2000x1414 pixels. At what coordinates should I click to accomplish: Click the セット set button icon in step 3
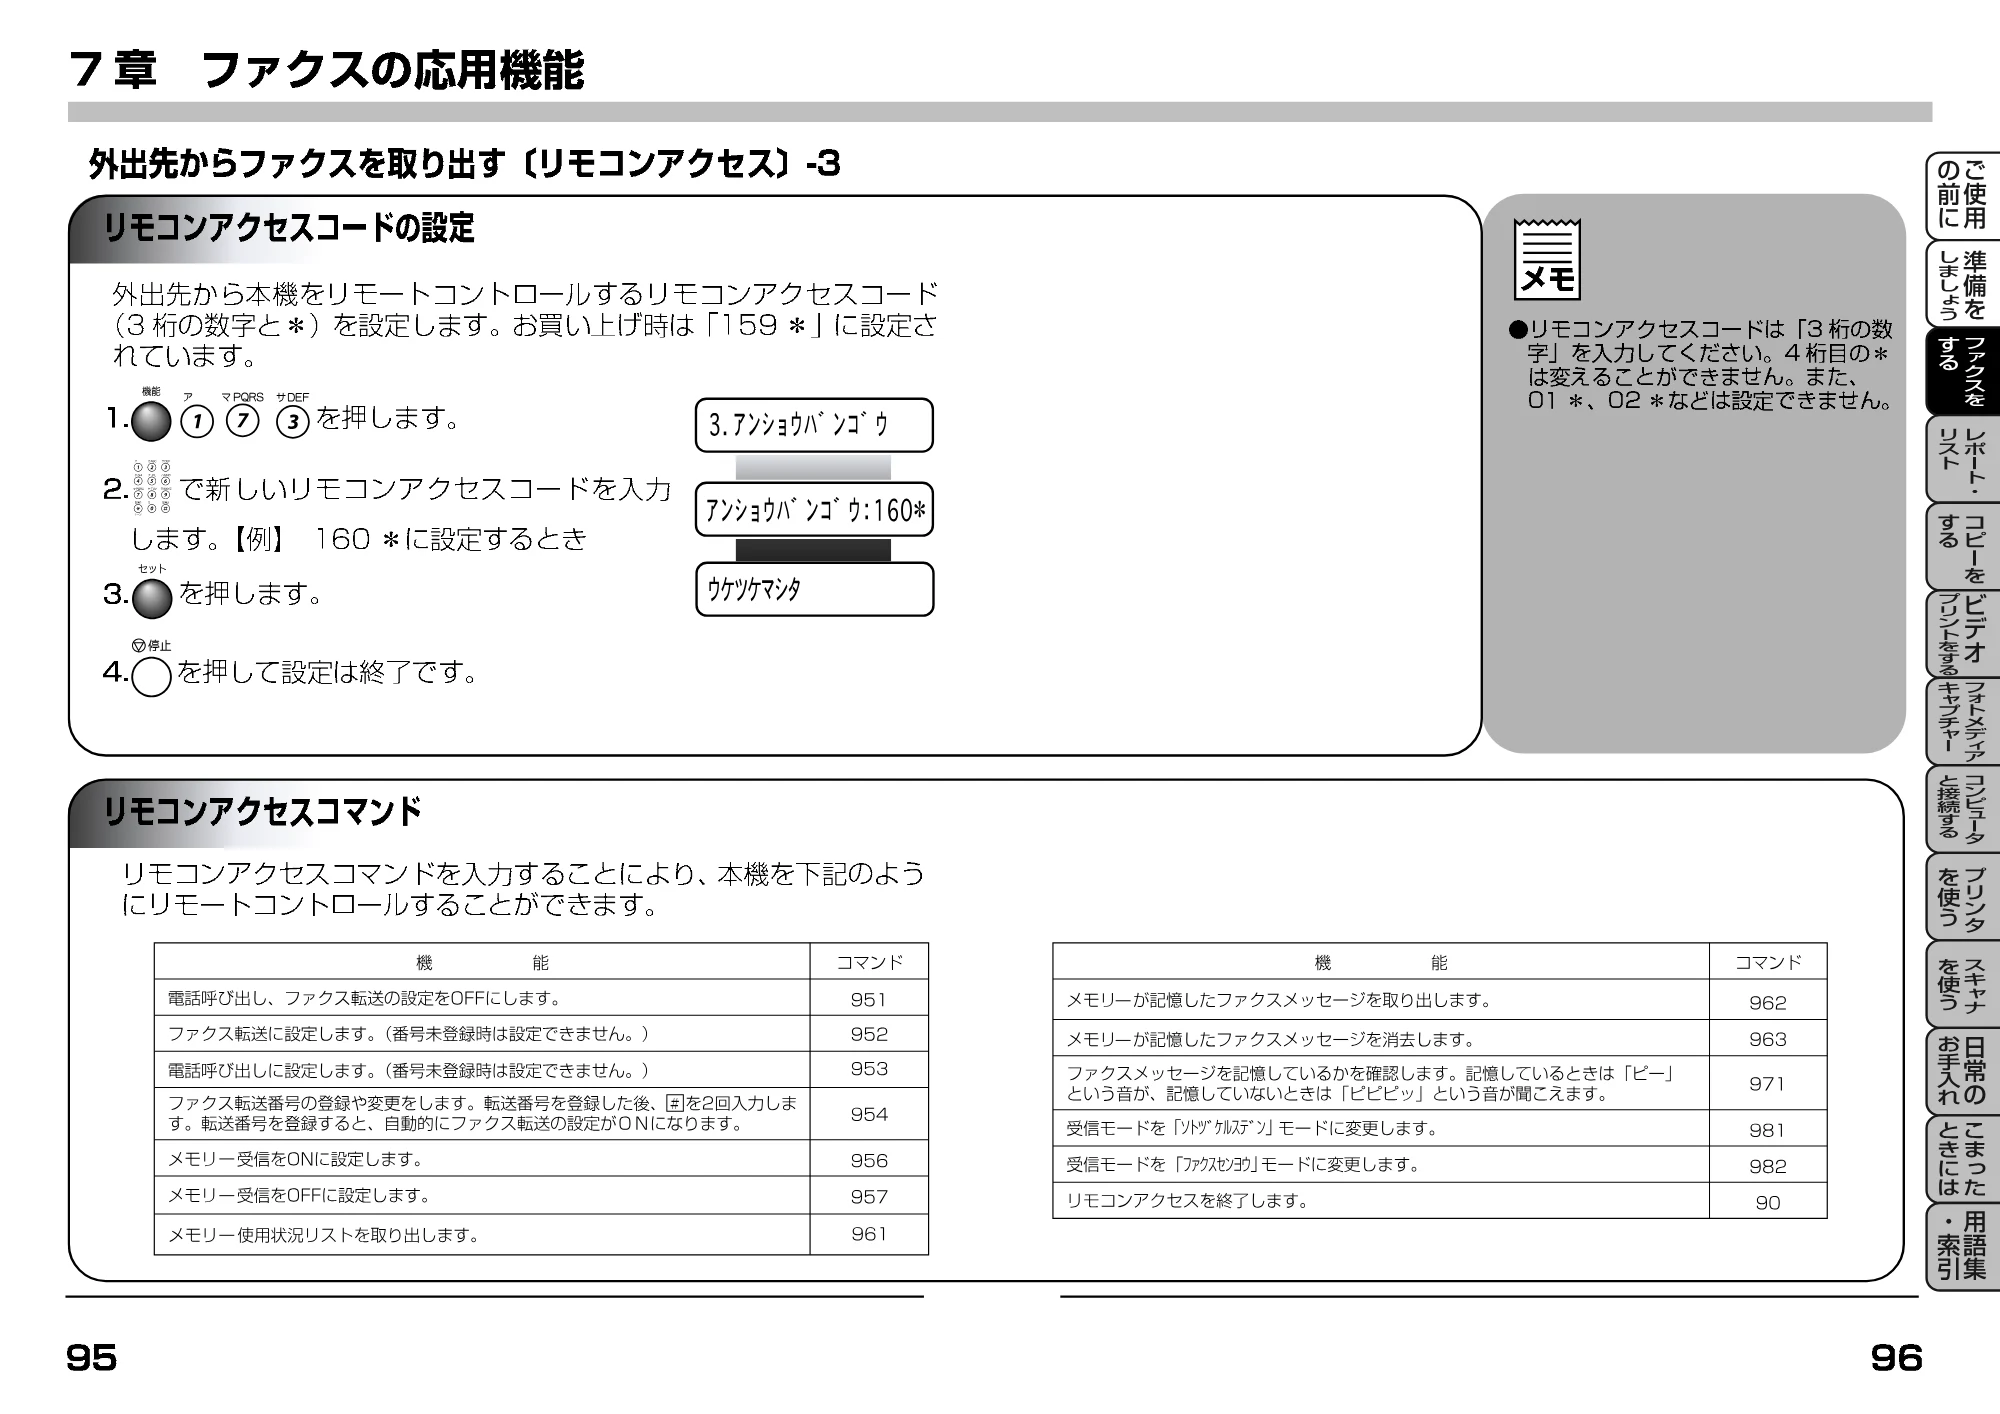pyautogui.click(x=152, y=598)
